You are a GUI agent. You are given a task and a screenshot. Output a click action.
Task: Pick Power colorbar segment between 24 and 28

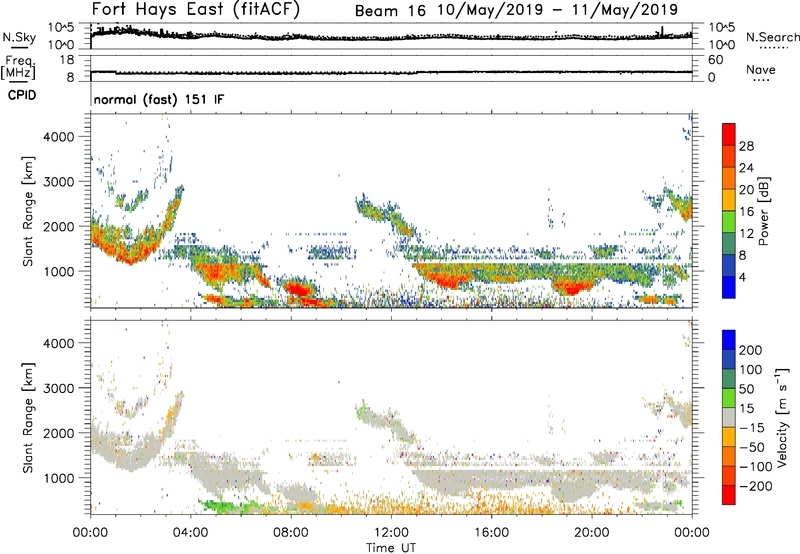(729, 157)
